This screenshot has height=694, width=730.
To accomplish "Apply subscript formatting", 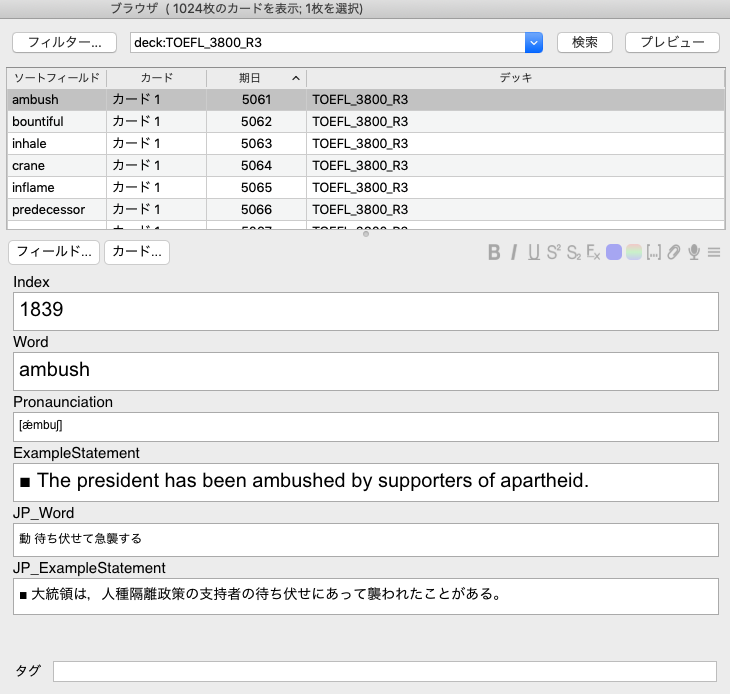I will [x=573, y=252].
